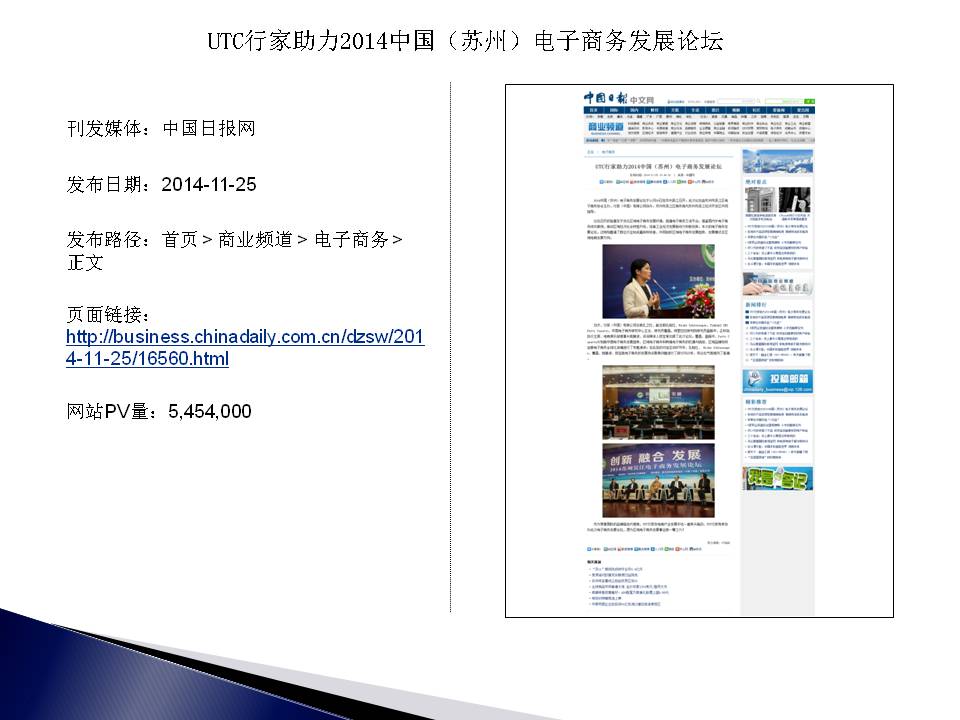Screen dimensions: 960x720
Task: Click the dark blue navigation bar in screenshot
Action: 699,110
